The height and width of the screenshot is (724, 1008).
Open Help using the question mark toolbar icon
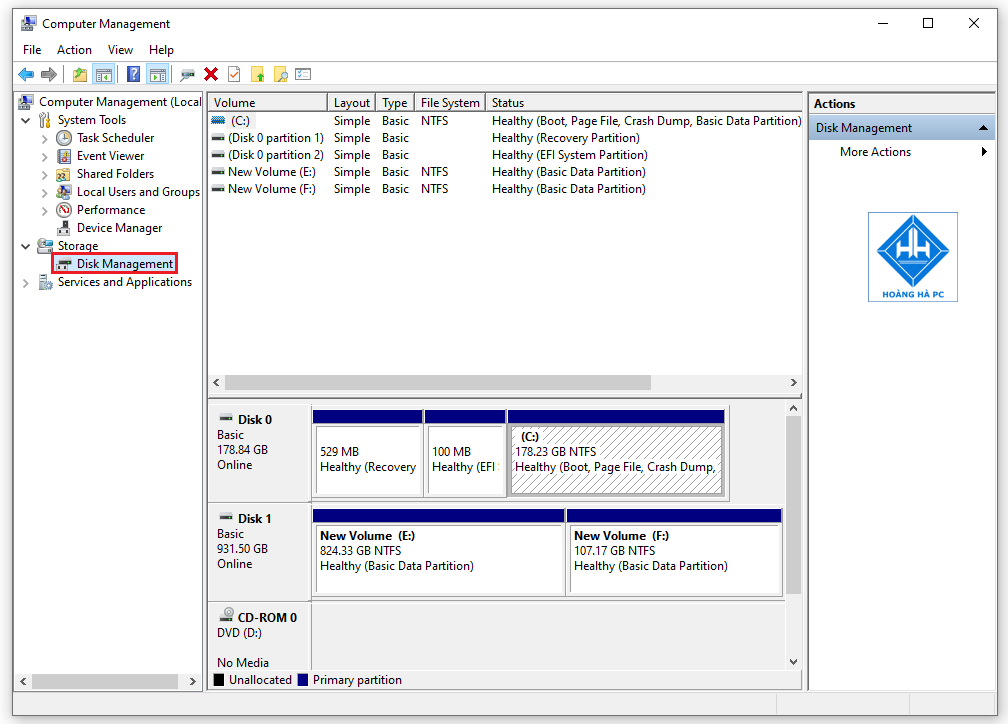(x=134, y=74)
